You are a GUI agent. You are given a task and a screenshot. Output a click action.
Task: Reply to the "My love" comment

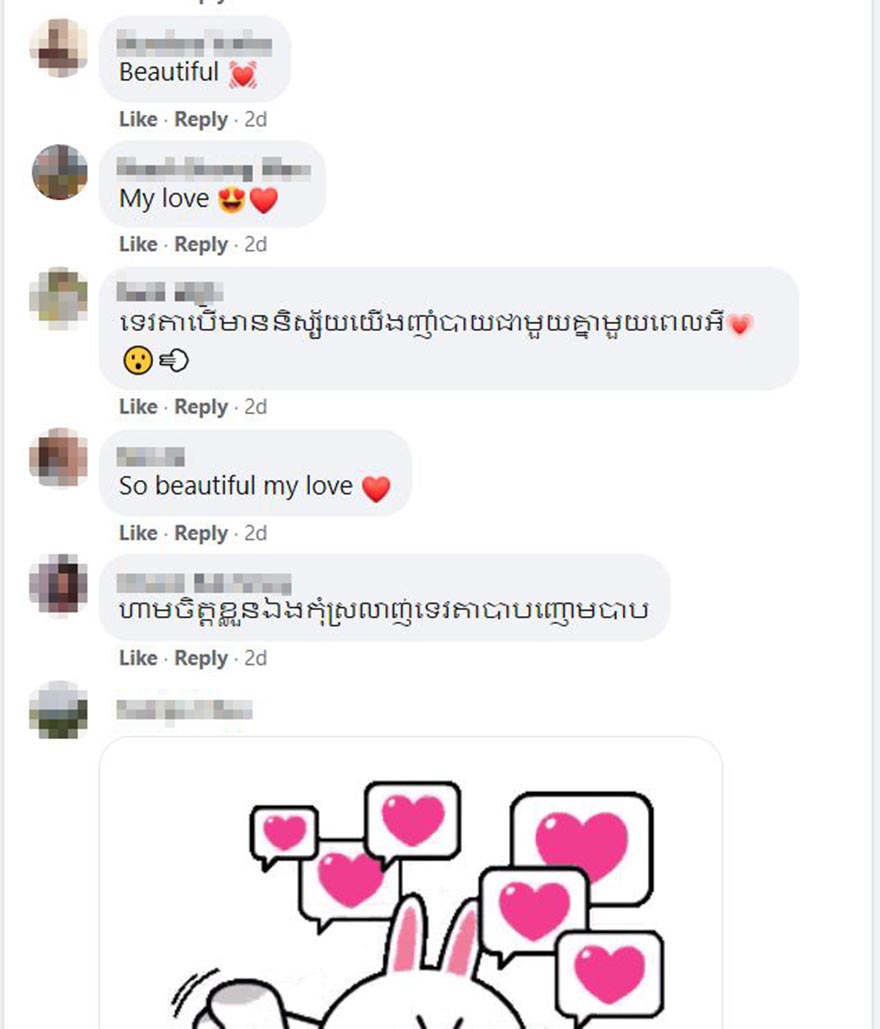(x=201, y=244)
